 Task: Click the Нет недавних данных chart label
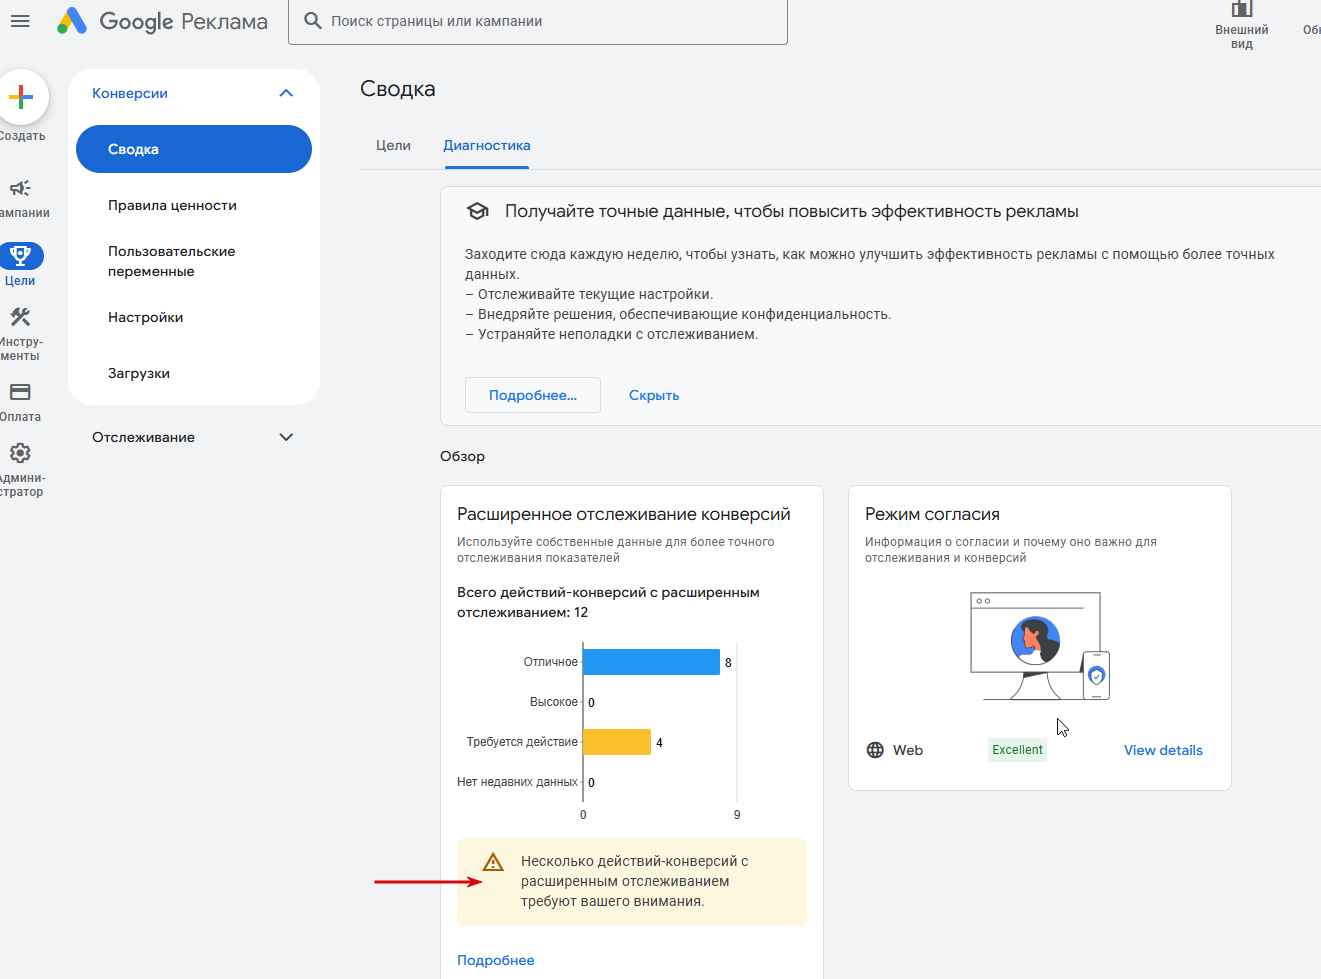point(517,782)
